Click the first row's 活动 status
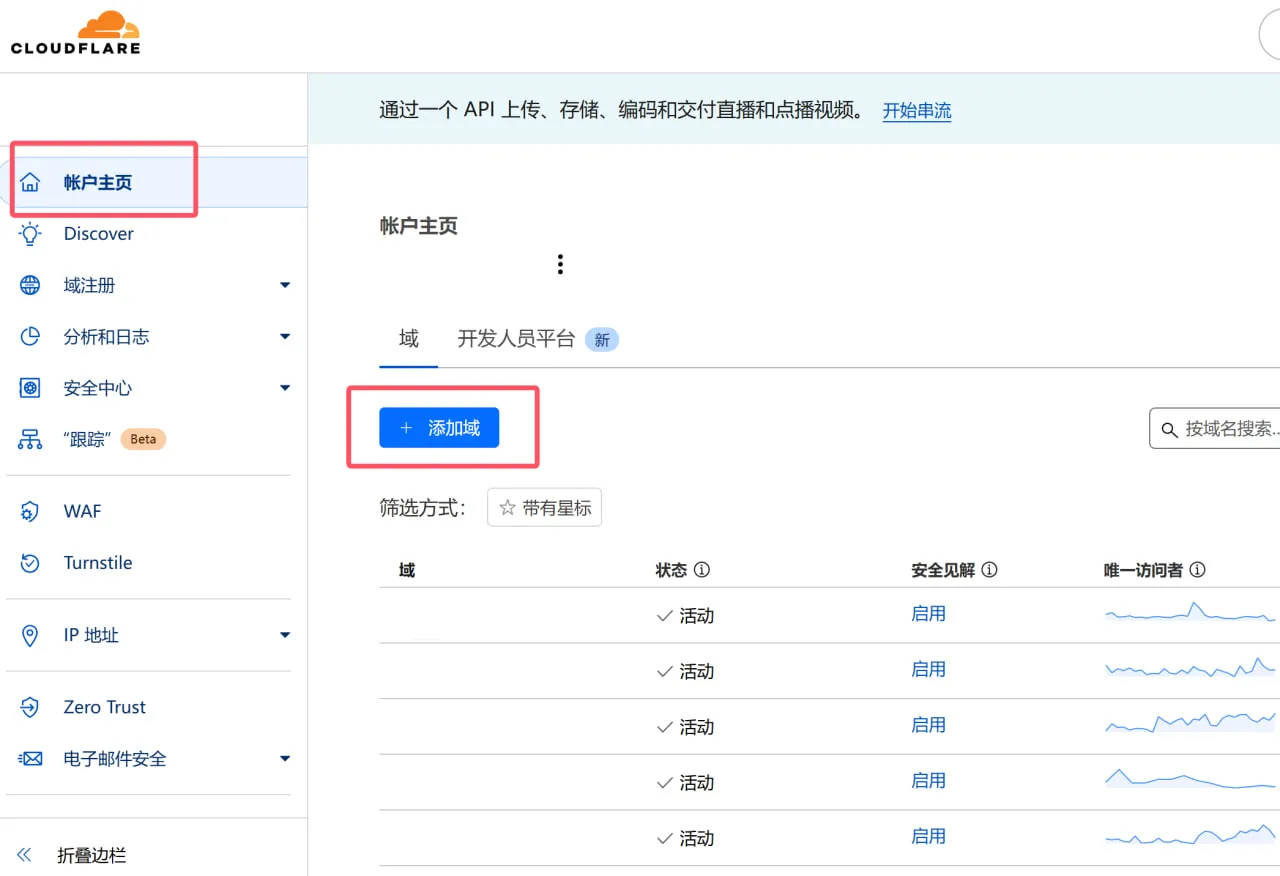 685,616
